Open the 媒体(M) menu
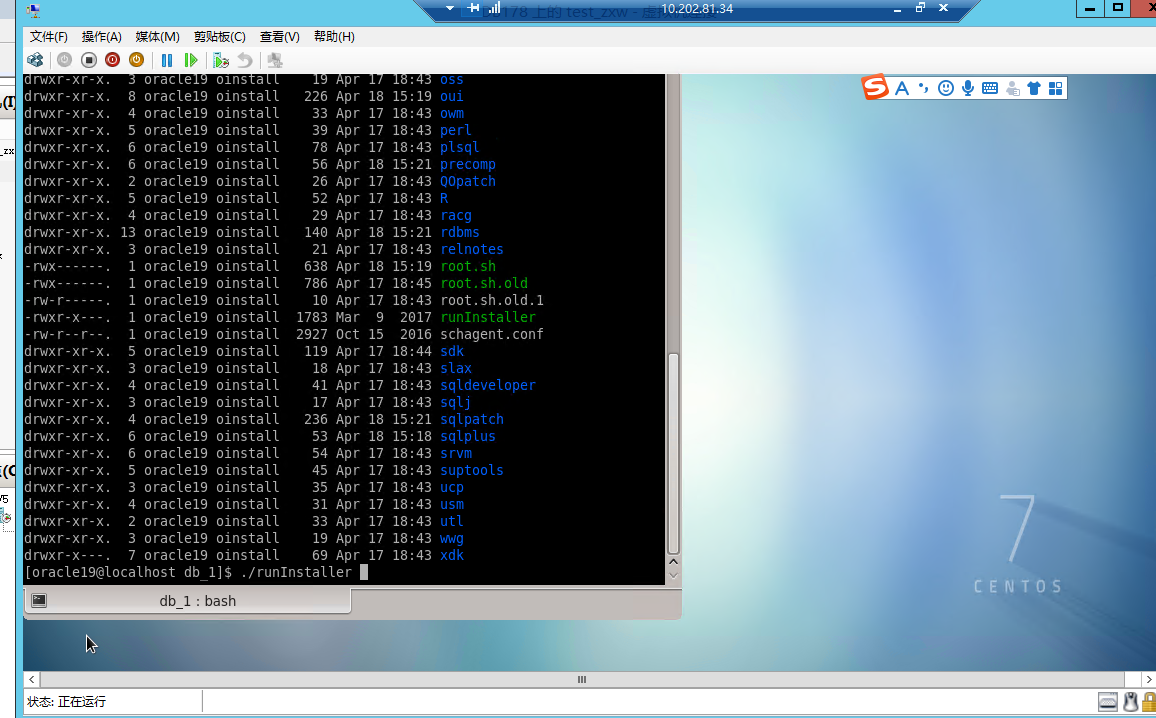The height and width of the screenshot is (718, 1156). click(158, 36)
